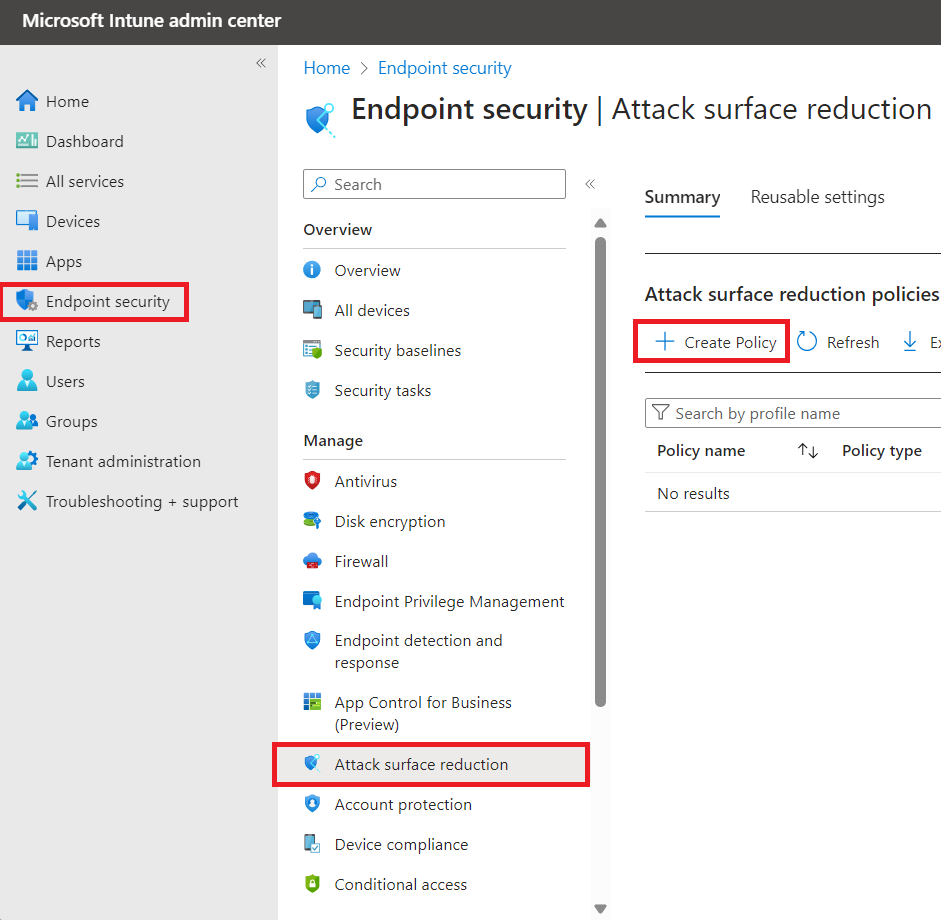Select the Summary tab

point(682,197)
